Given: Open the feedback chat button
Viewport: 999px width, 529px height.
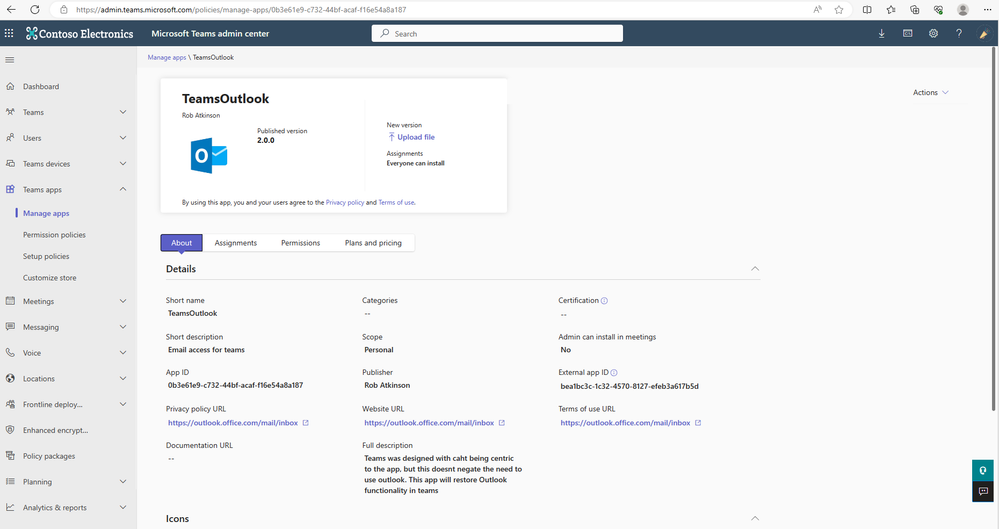Looking at the screenshot, I should (983, 491).
